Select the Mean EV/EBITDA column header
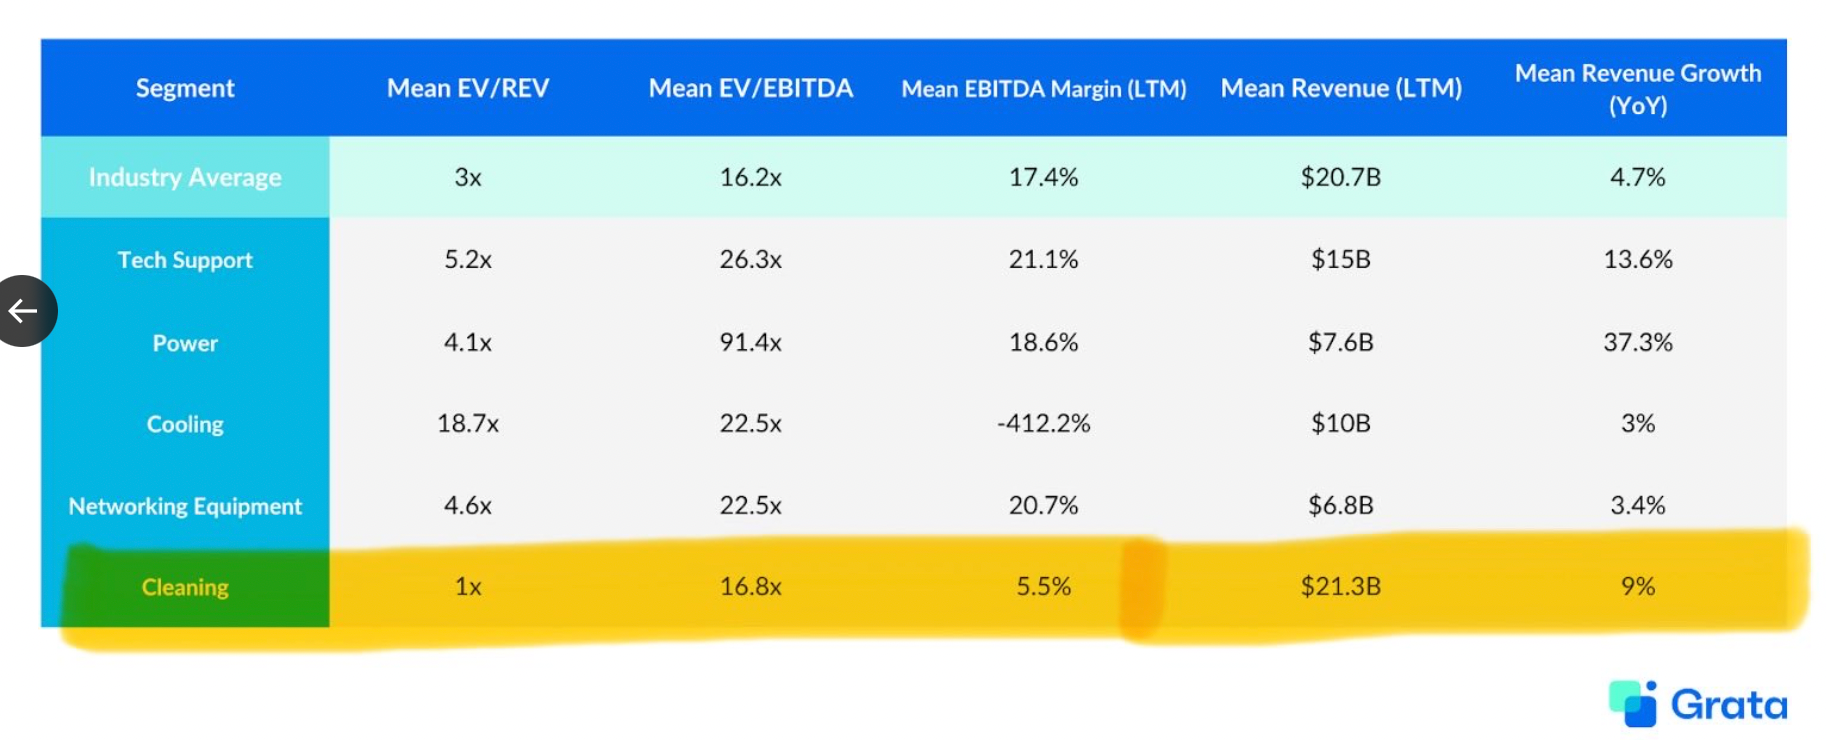The image size is (1826, 740). [x=750, y=89]
